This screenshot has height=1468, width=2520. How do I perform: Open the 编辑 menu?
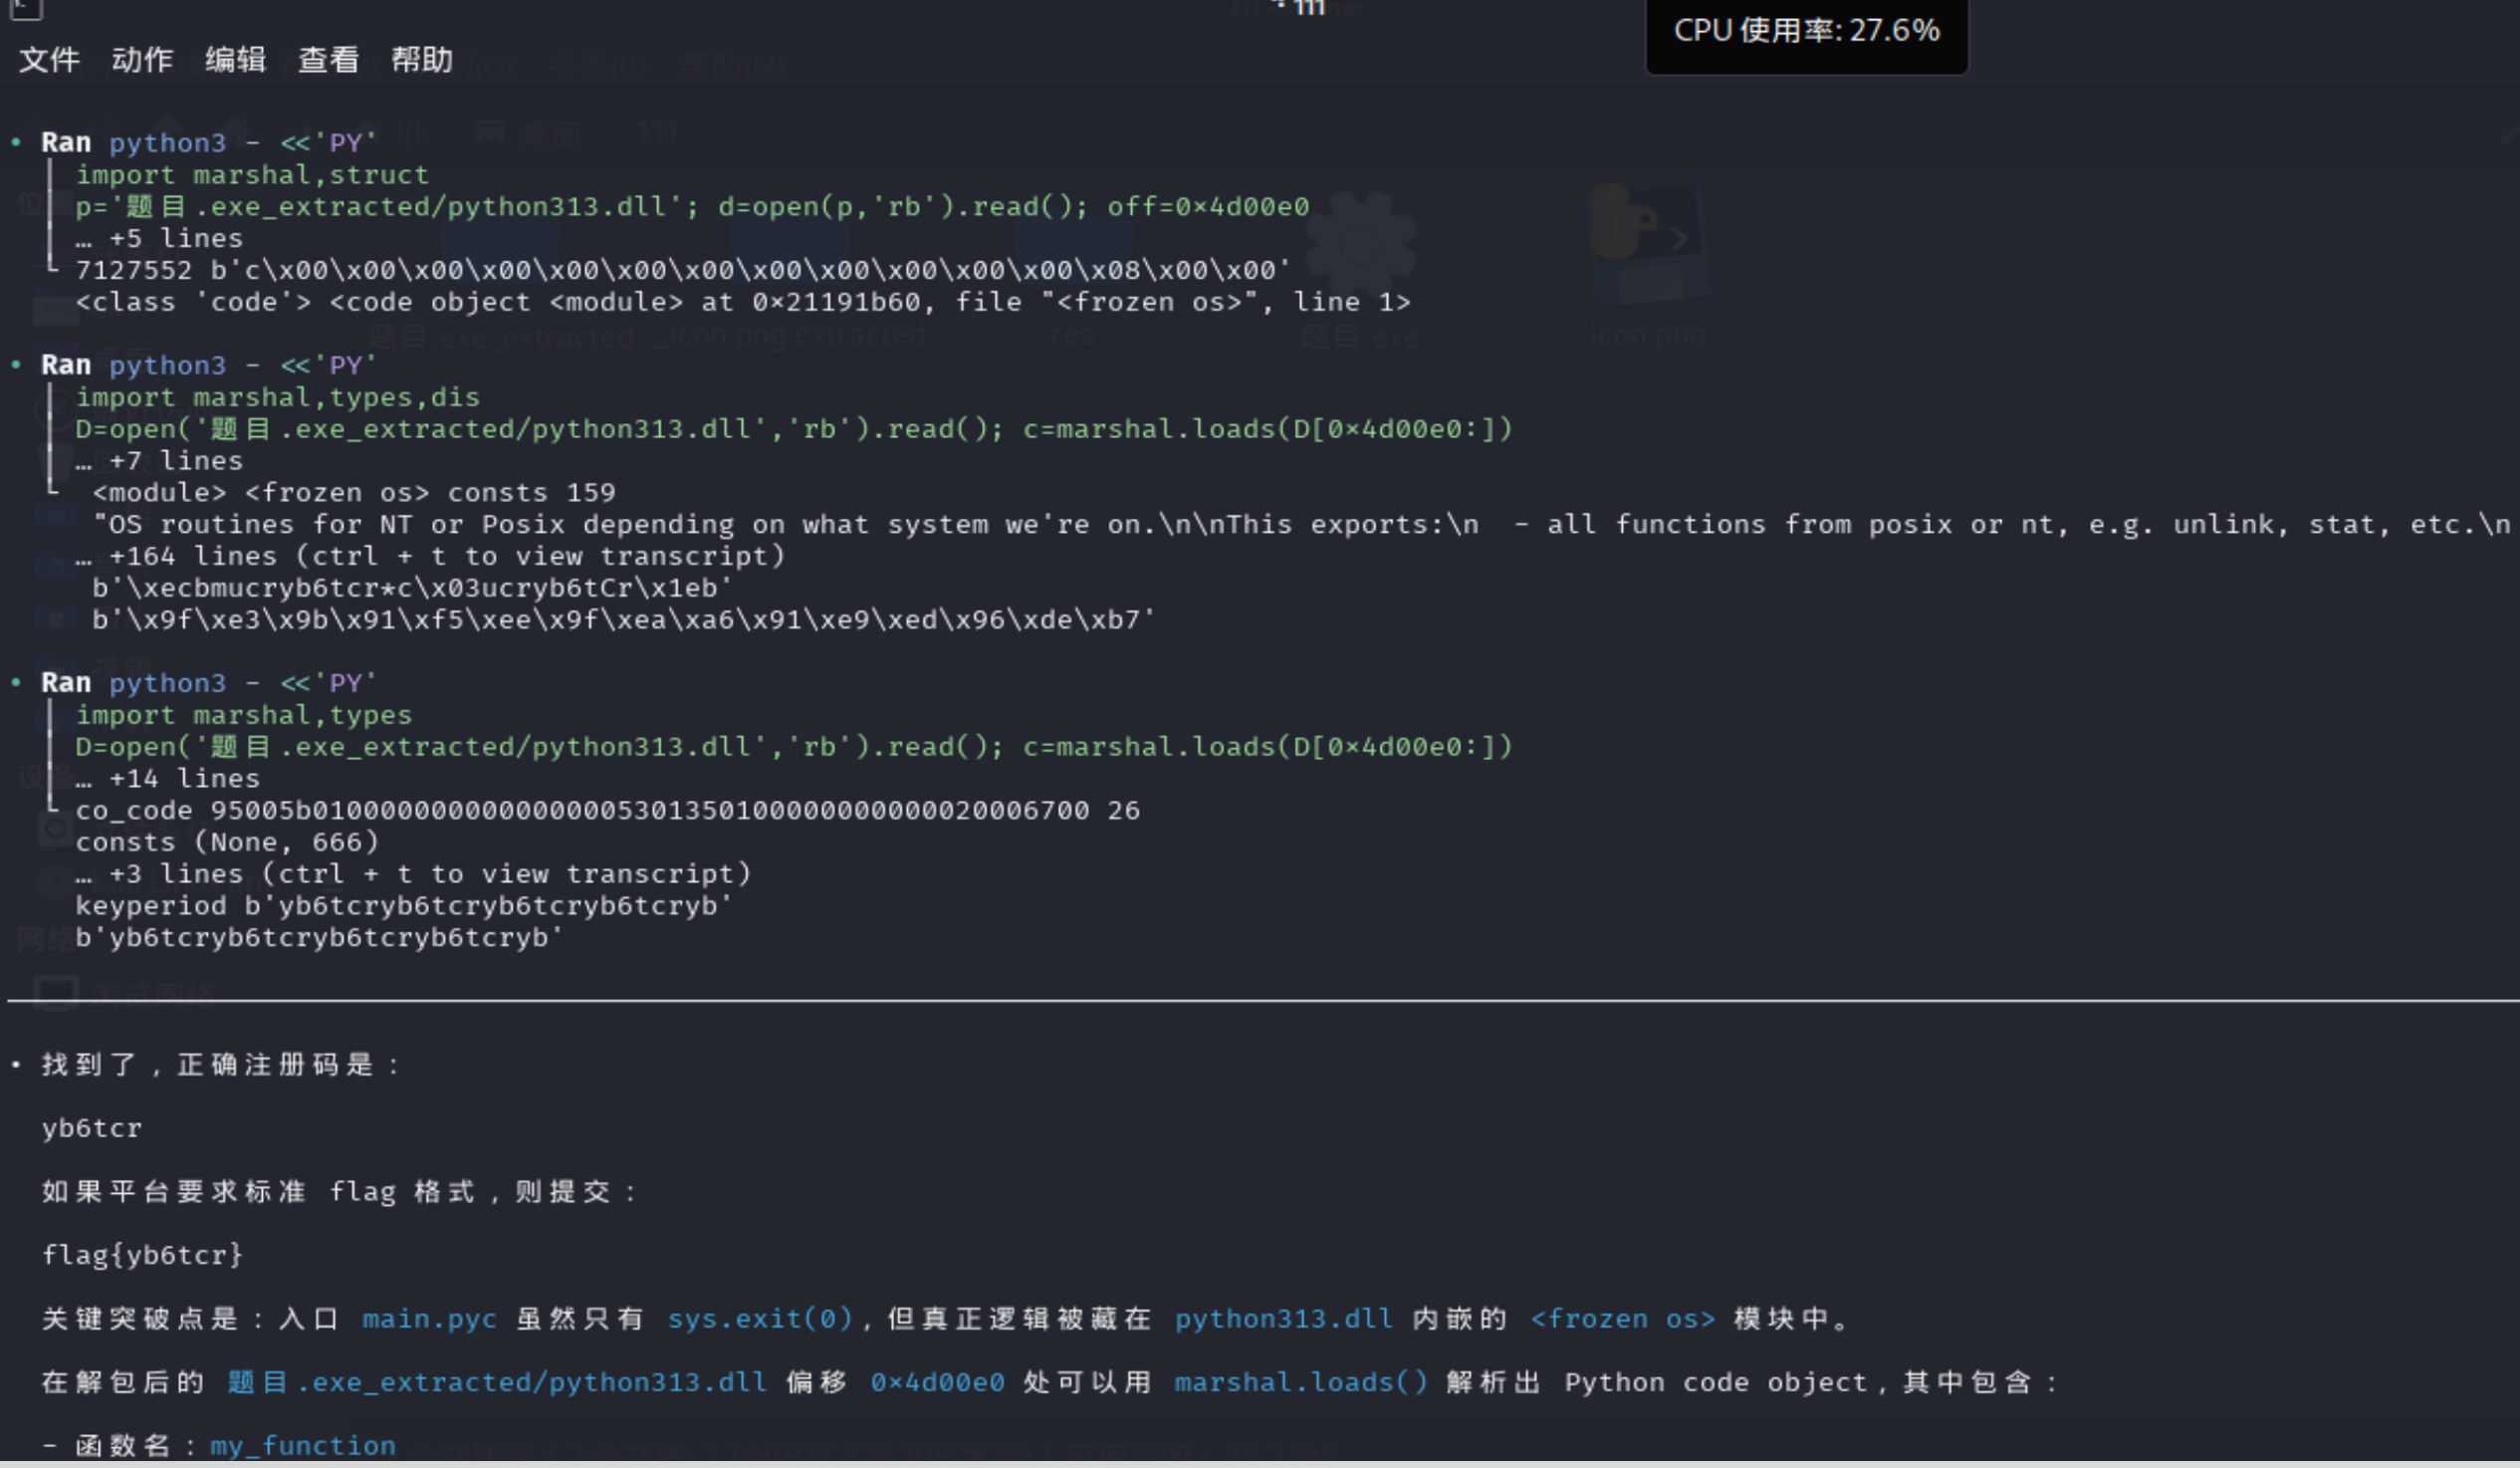point(235,60)
